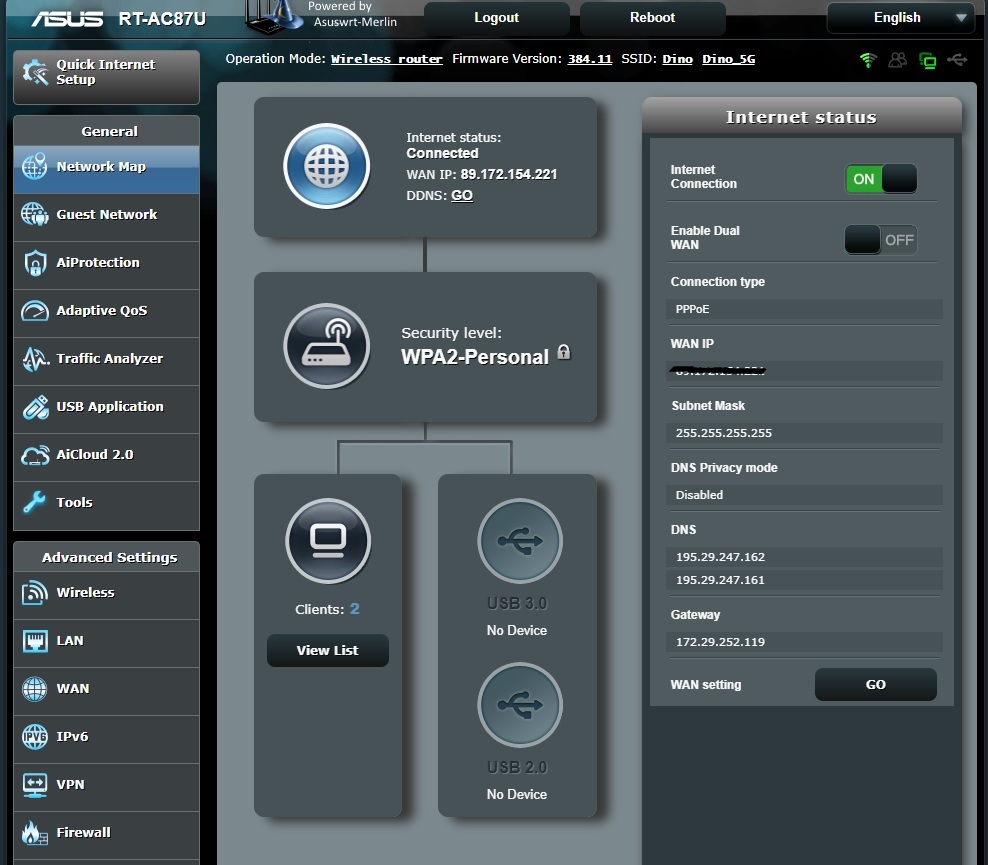Open the English language dropdown
Viewport: 988px width, 865px height.
(x=900, y=18)
